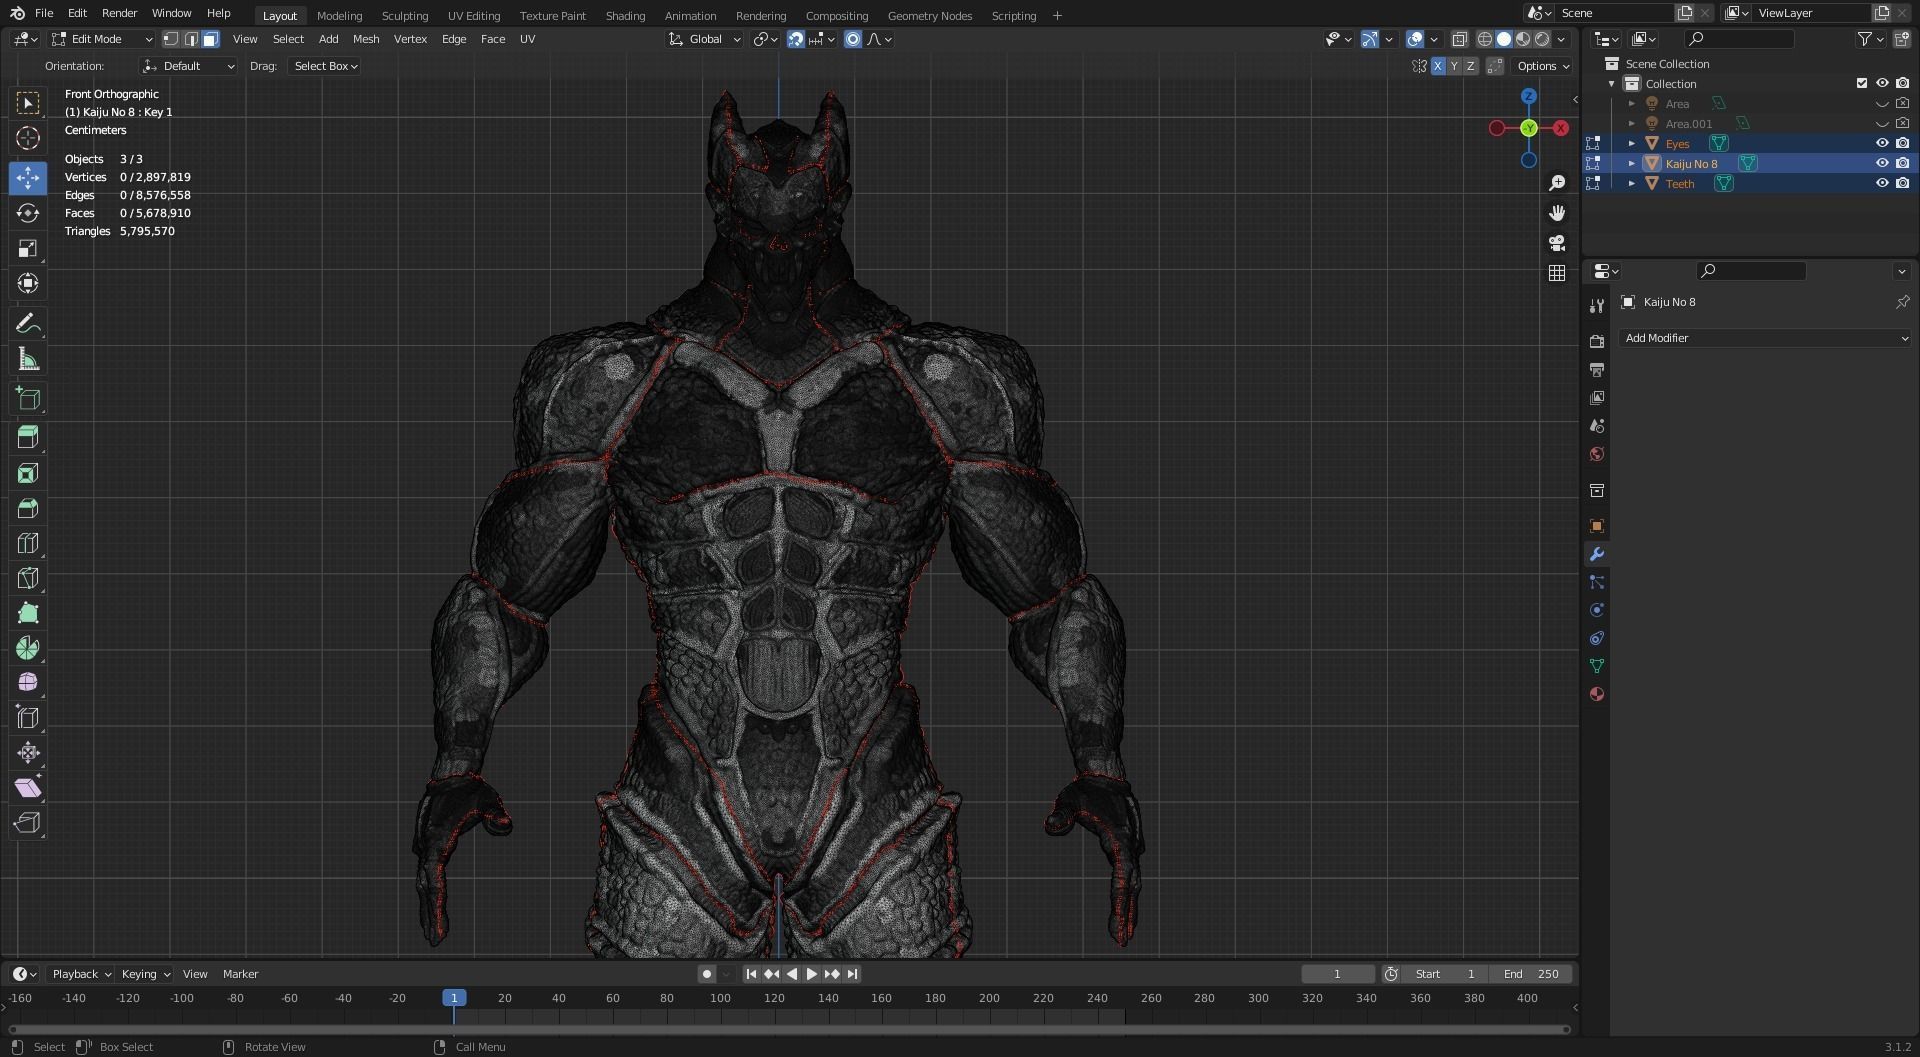Select the Rotate tool in toolbar

click(x=28, y=213)
